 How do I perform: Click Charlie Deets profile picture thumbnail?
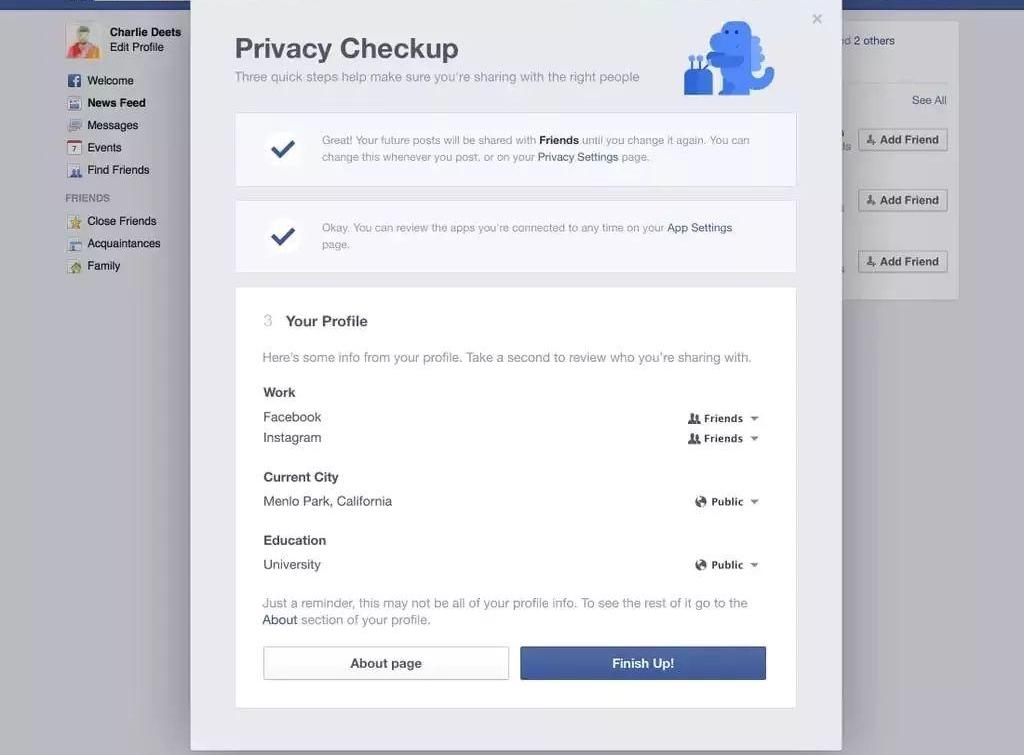pyautogui.click(x=83, y=40)
